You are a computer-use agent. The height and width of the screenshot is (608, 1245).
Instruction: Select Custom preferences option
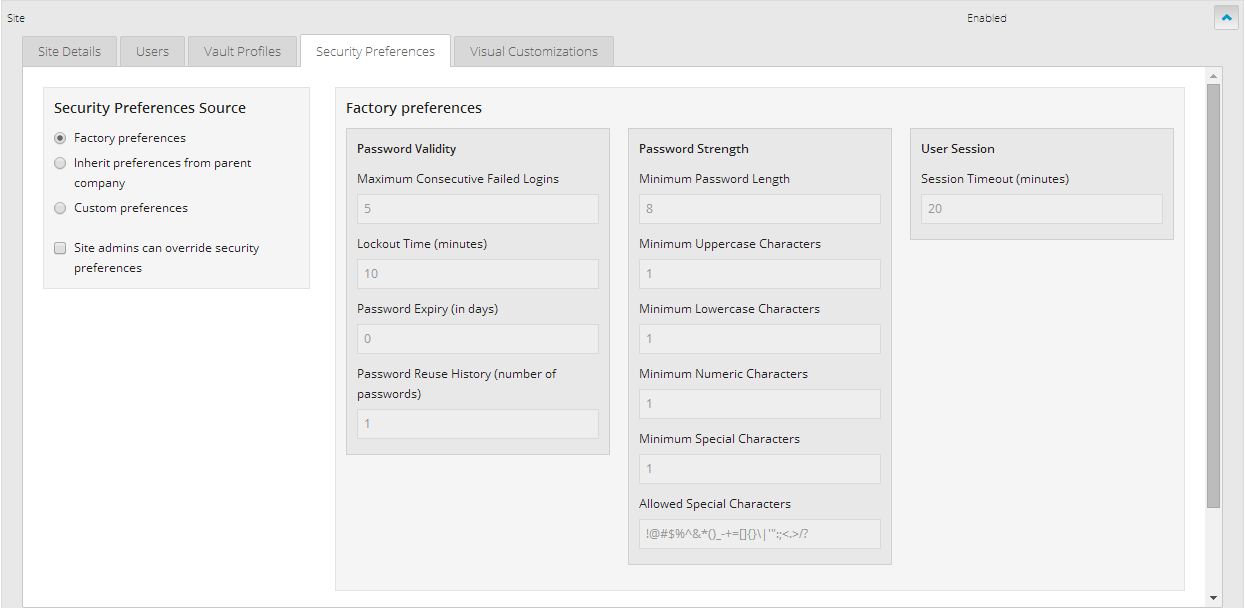click(x=60, y=208)
